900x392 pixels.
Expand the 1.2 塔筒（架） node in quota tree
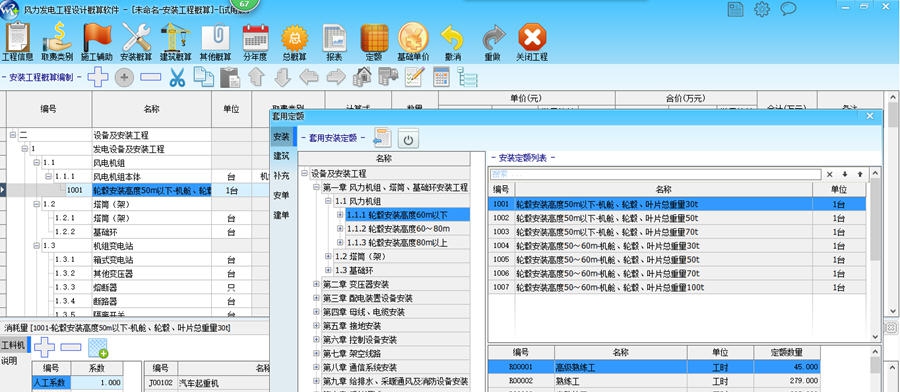pyautogui.click(x=328, y=256)
